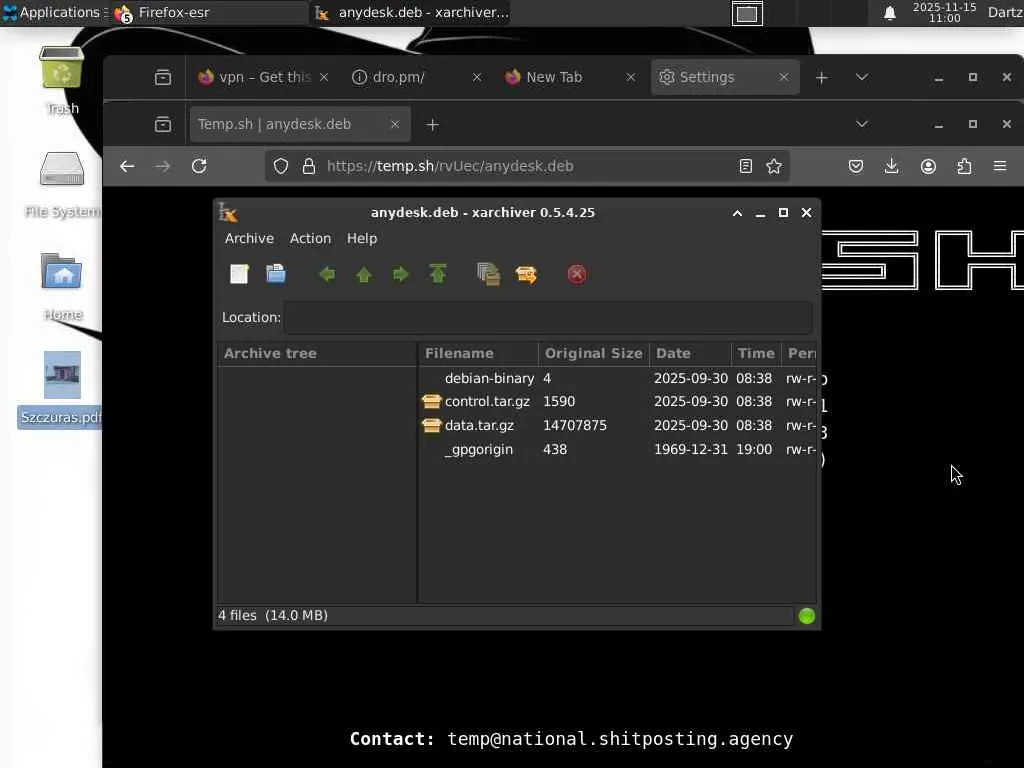Click the 14707875 size cell
Viewport: 1024px width, 768px height.
tap(575, 425)
